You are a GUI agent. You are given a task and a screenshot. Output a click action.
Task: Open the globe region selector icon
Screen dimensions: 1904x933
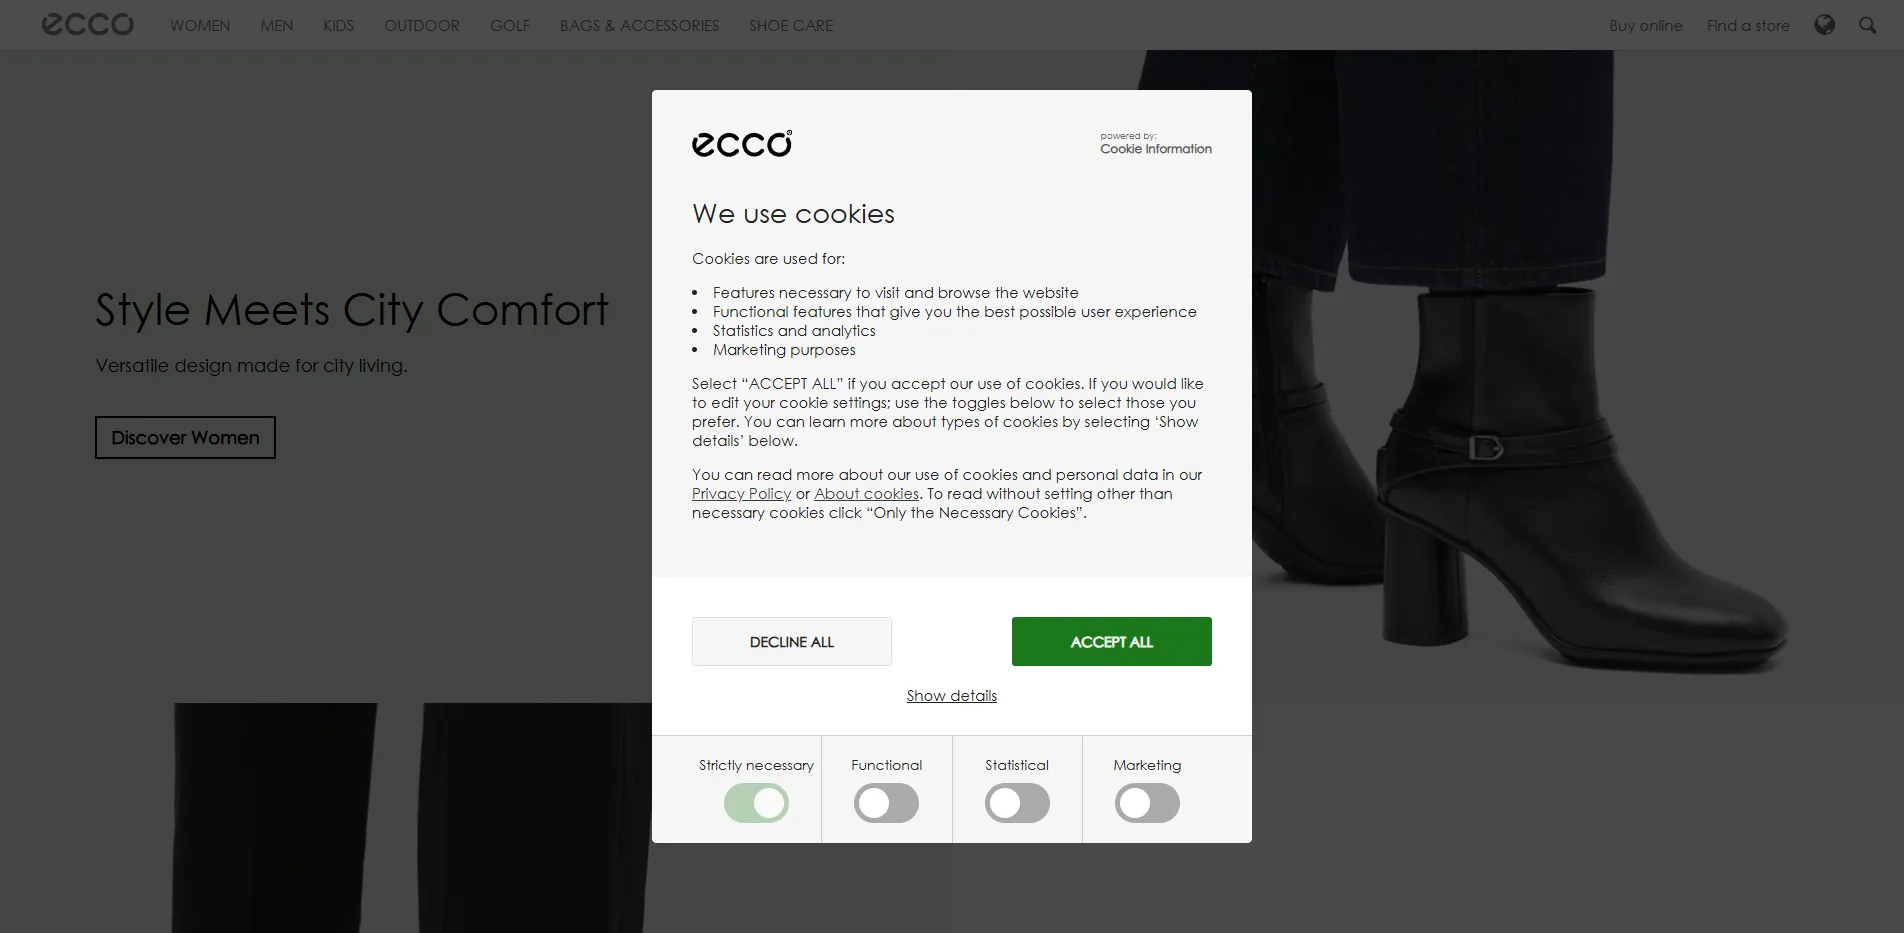[1824, 25]
